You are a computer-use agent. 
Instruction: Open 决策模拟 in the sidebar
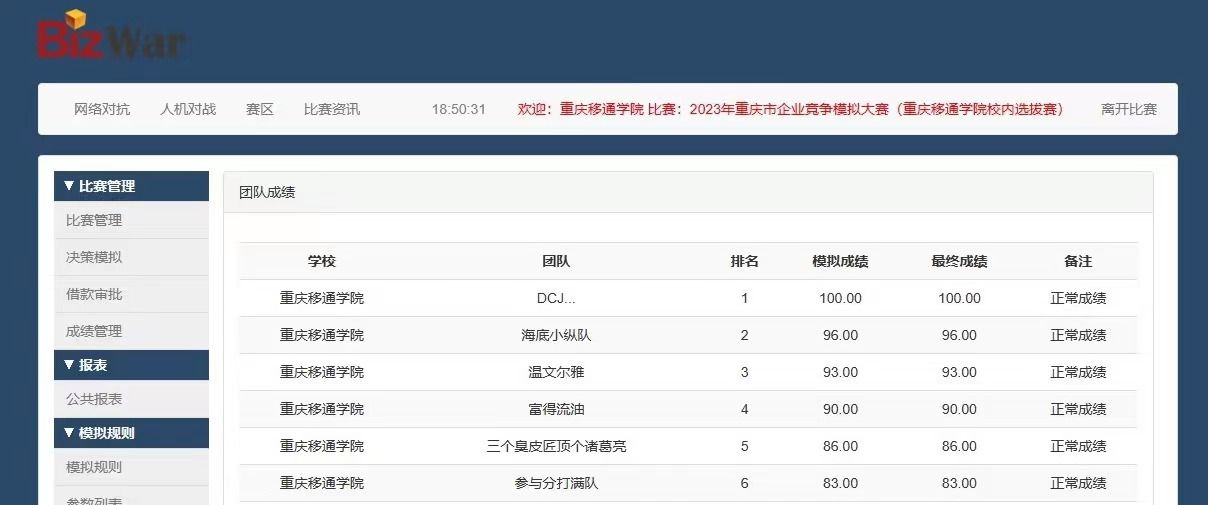click(x=94, y=257)
